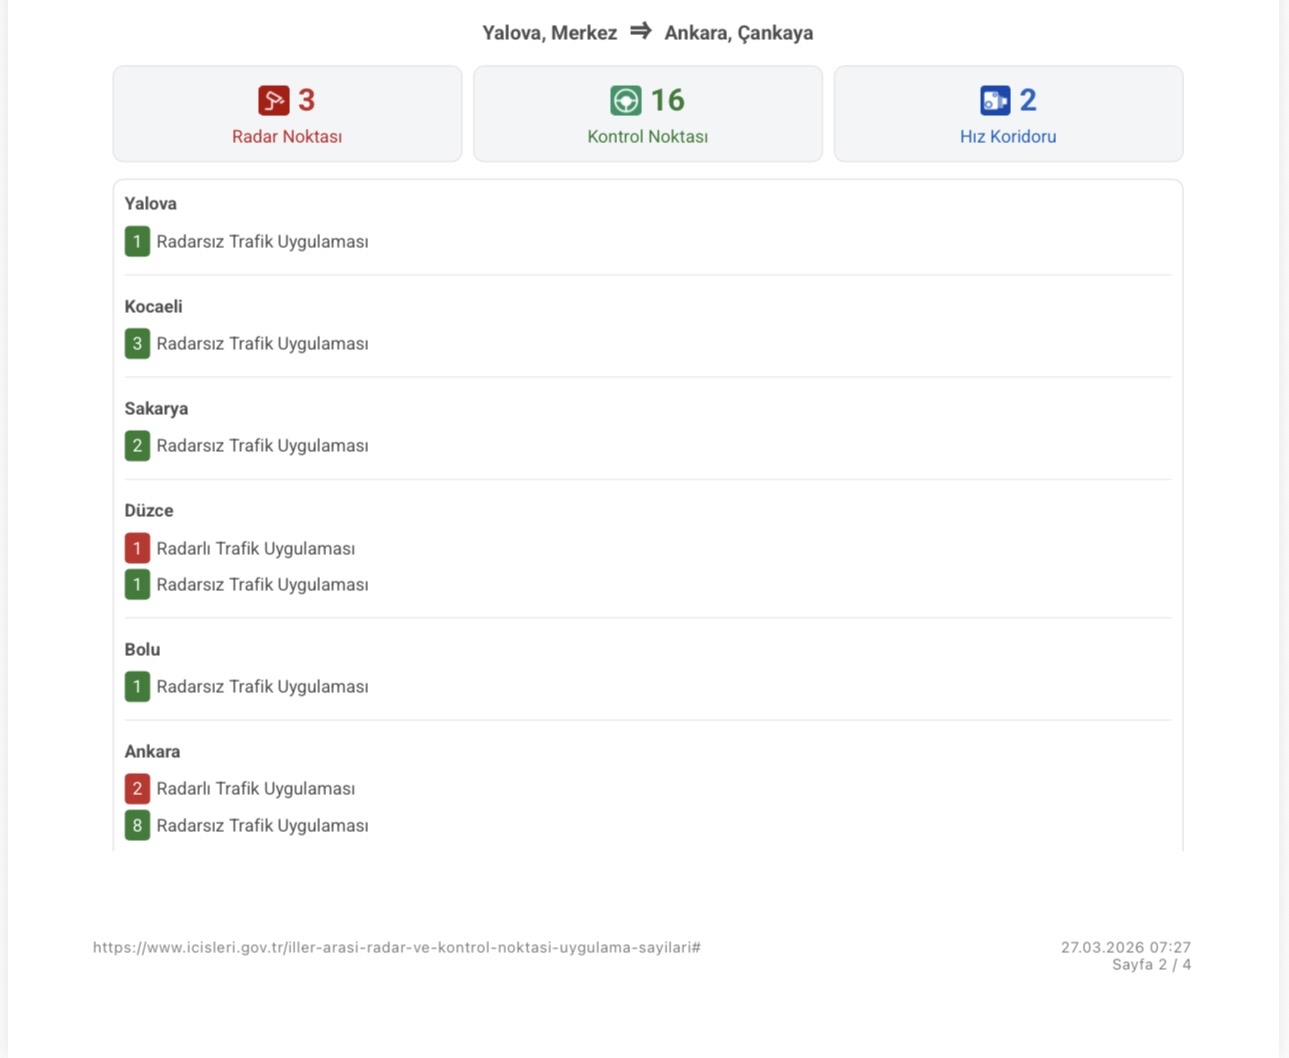The width and height of the screenshot is (1289, 1058).
Task: Select the Düzce province heading
Action: tap(148, 511)
